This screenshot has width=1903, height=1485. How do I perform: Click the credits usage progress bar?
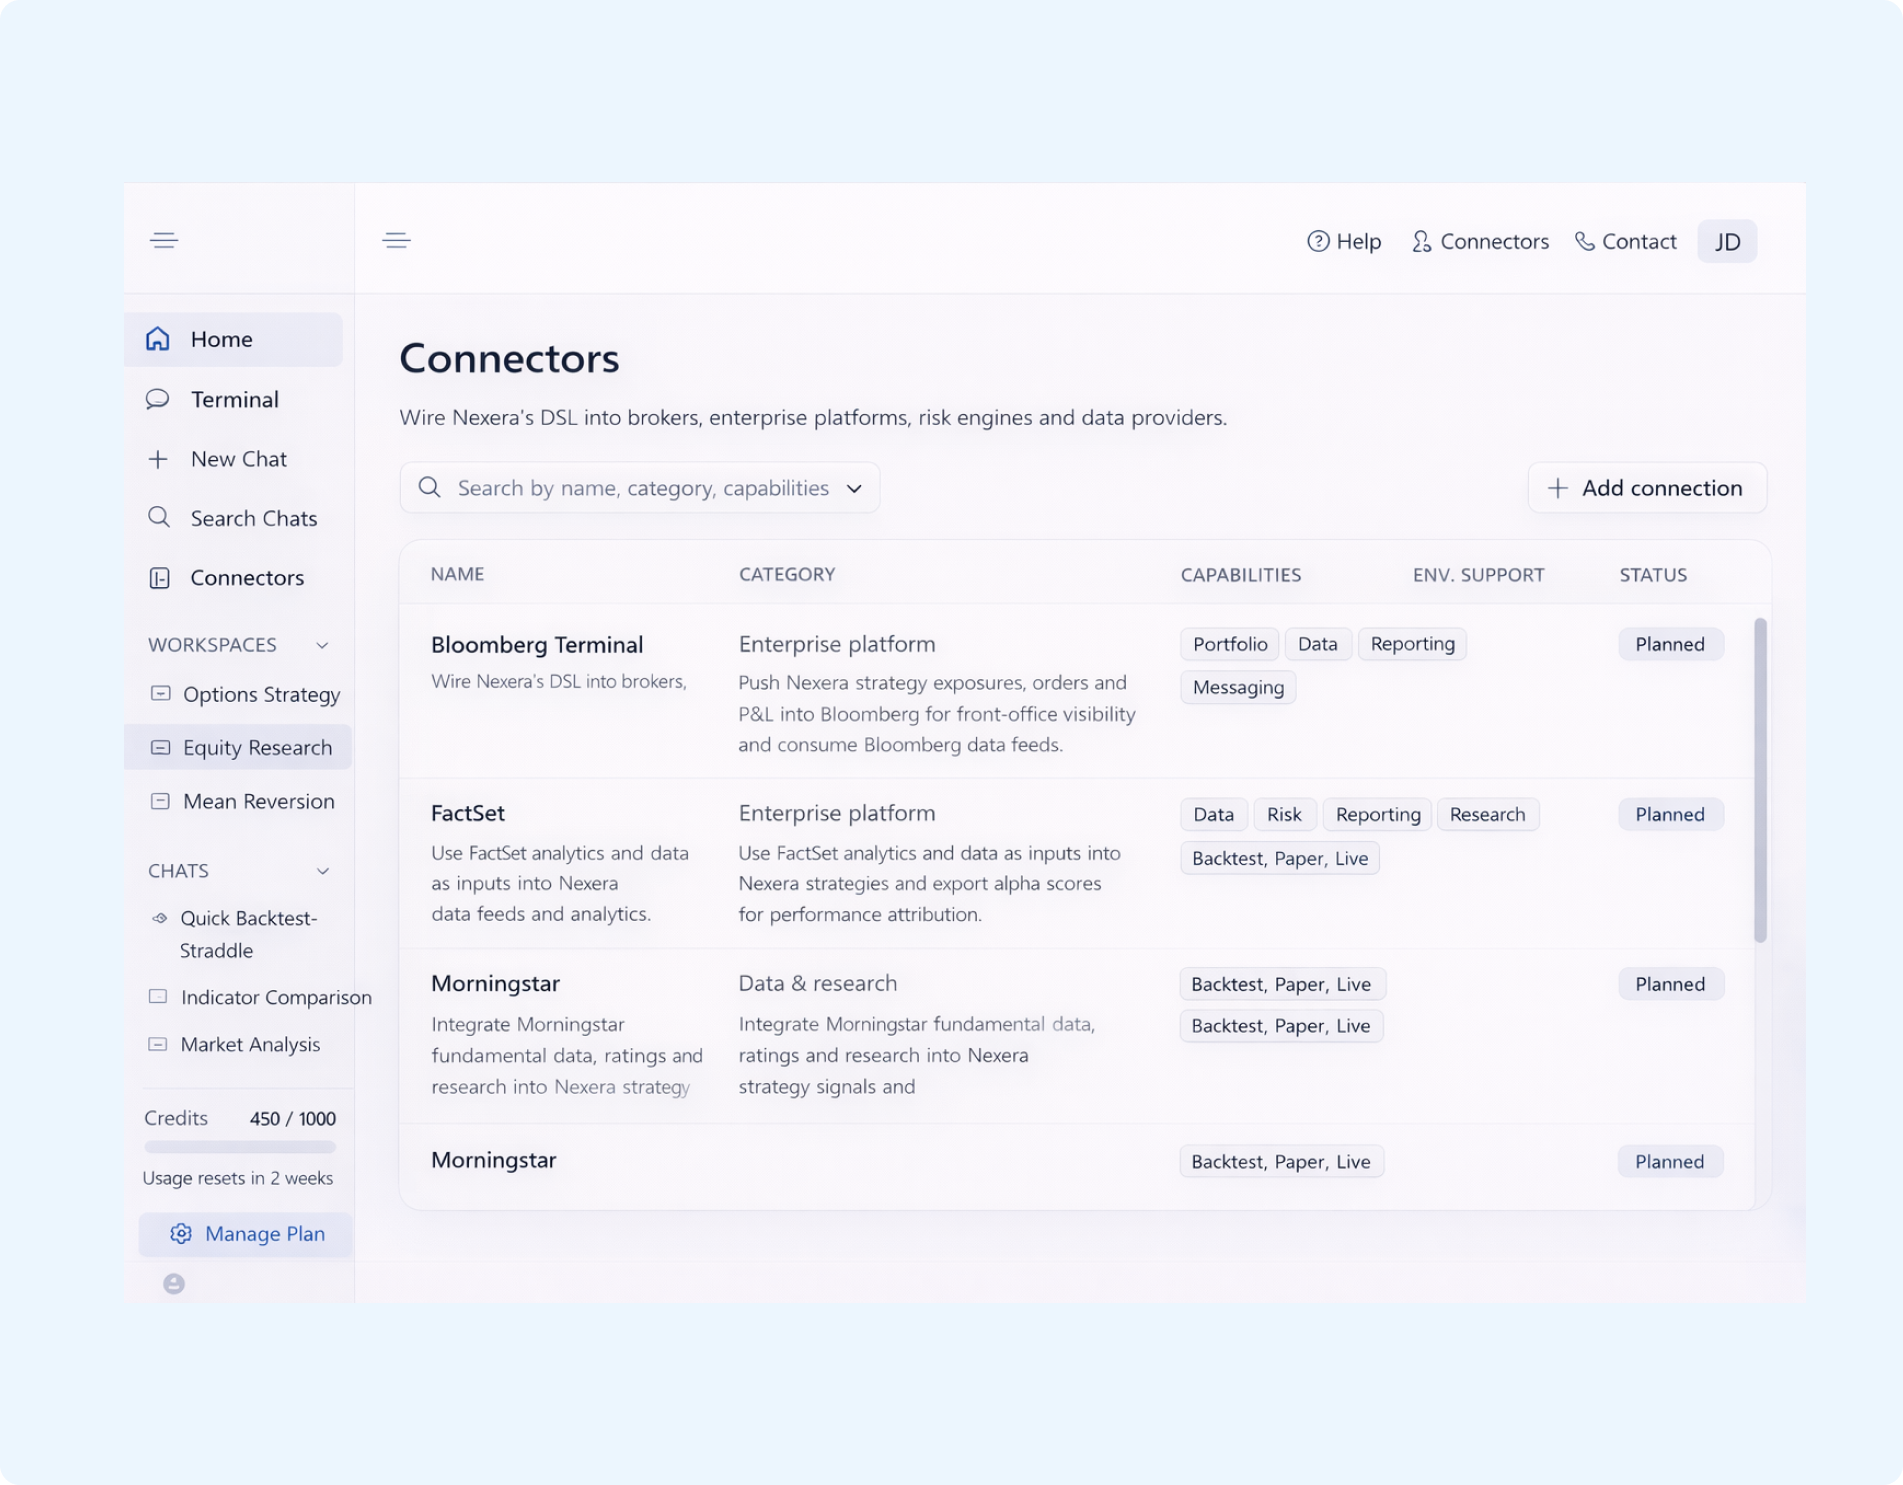pyautogui.click(x=240, y=1147)
